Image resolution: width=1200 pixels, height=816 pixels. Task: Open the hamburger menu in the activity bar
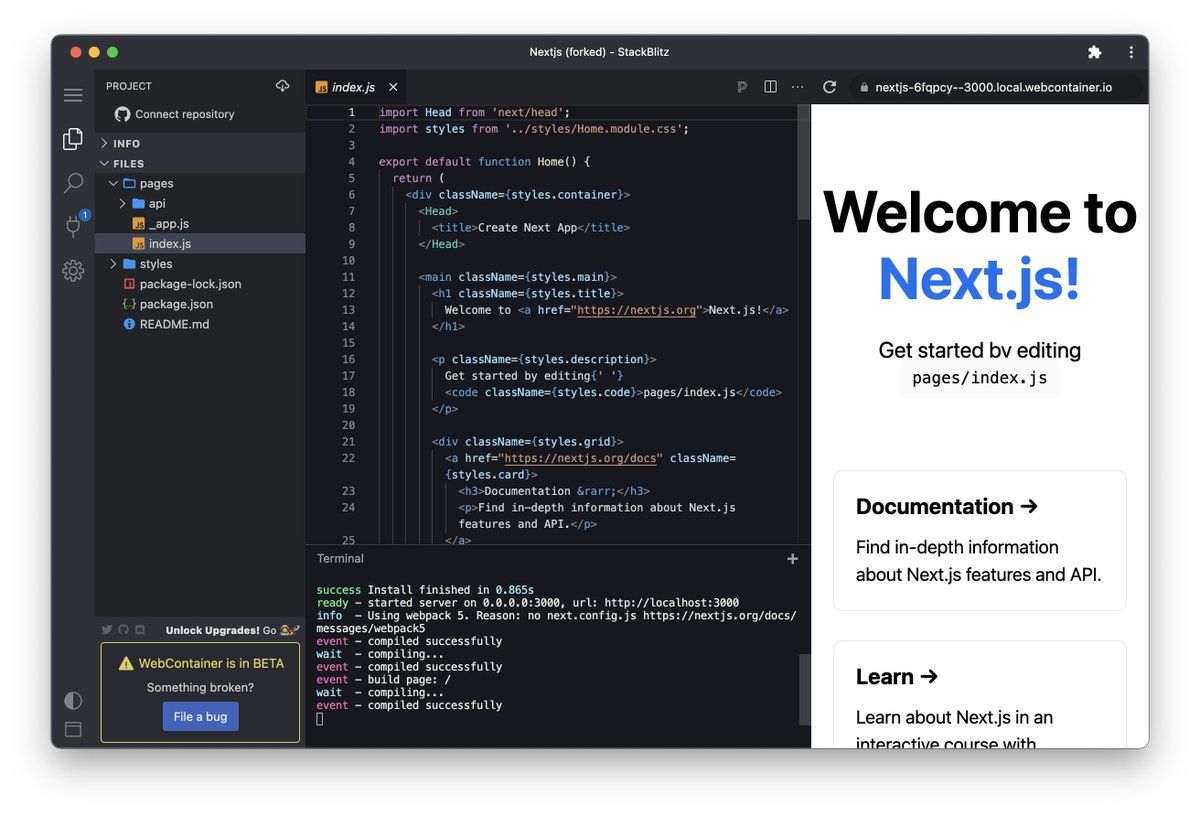(x=73, y=95)
